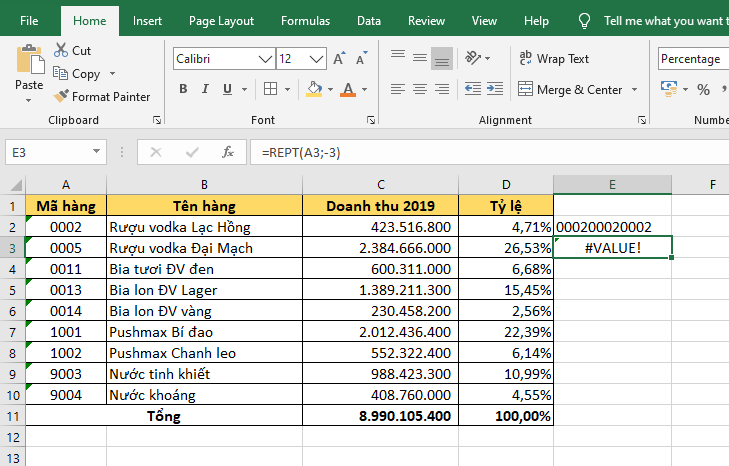Screen dimensions: 729x466
Task: Open the Merge & Center dropdown arrow
Action: point(634,90)
